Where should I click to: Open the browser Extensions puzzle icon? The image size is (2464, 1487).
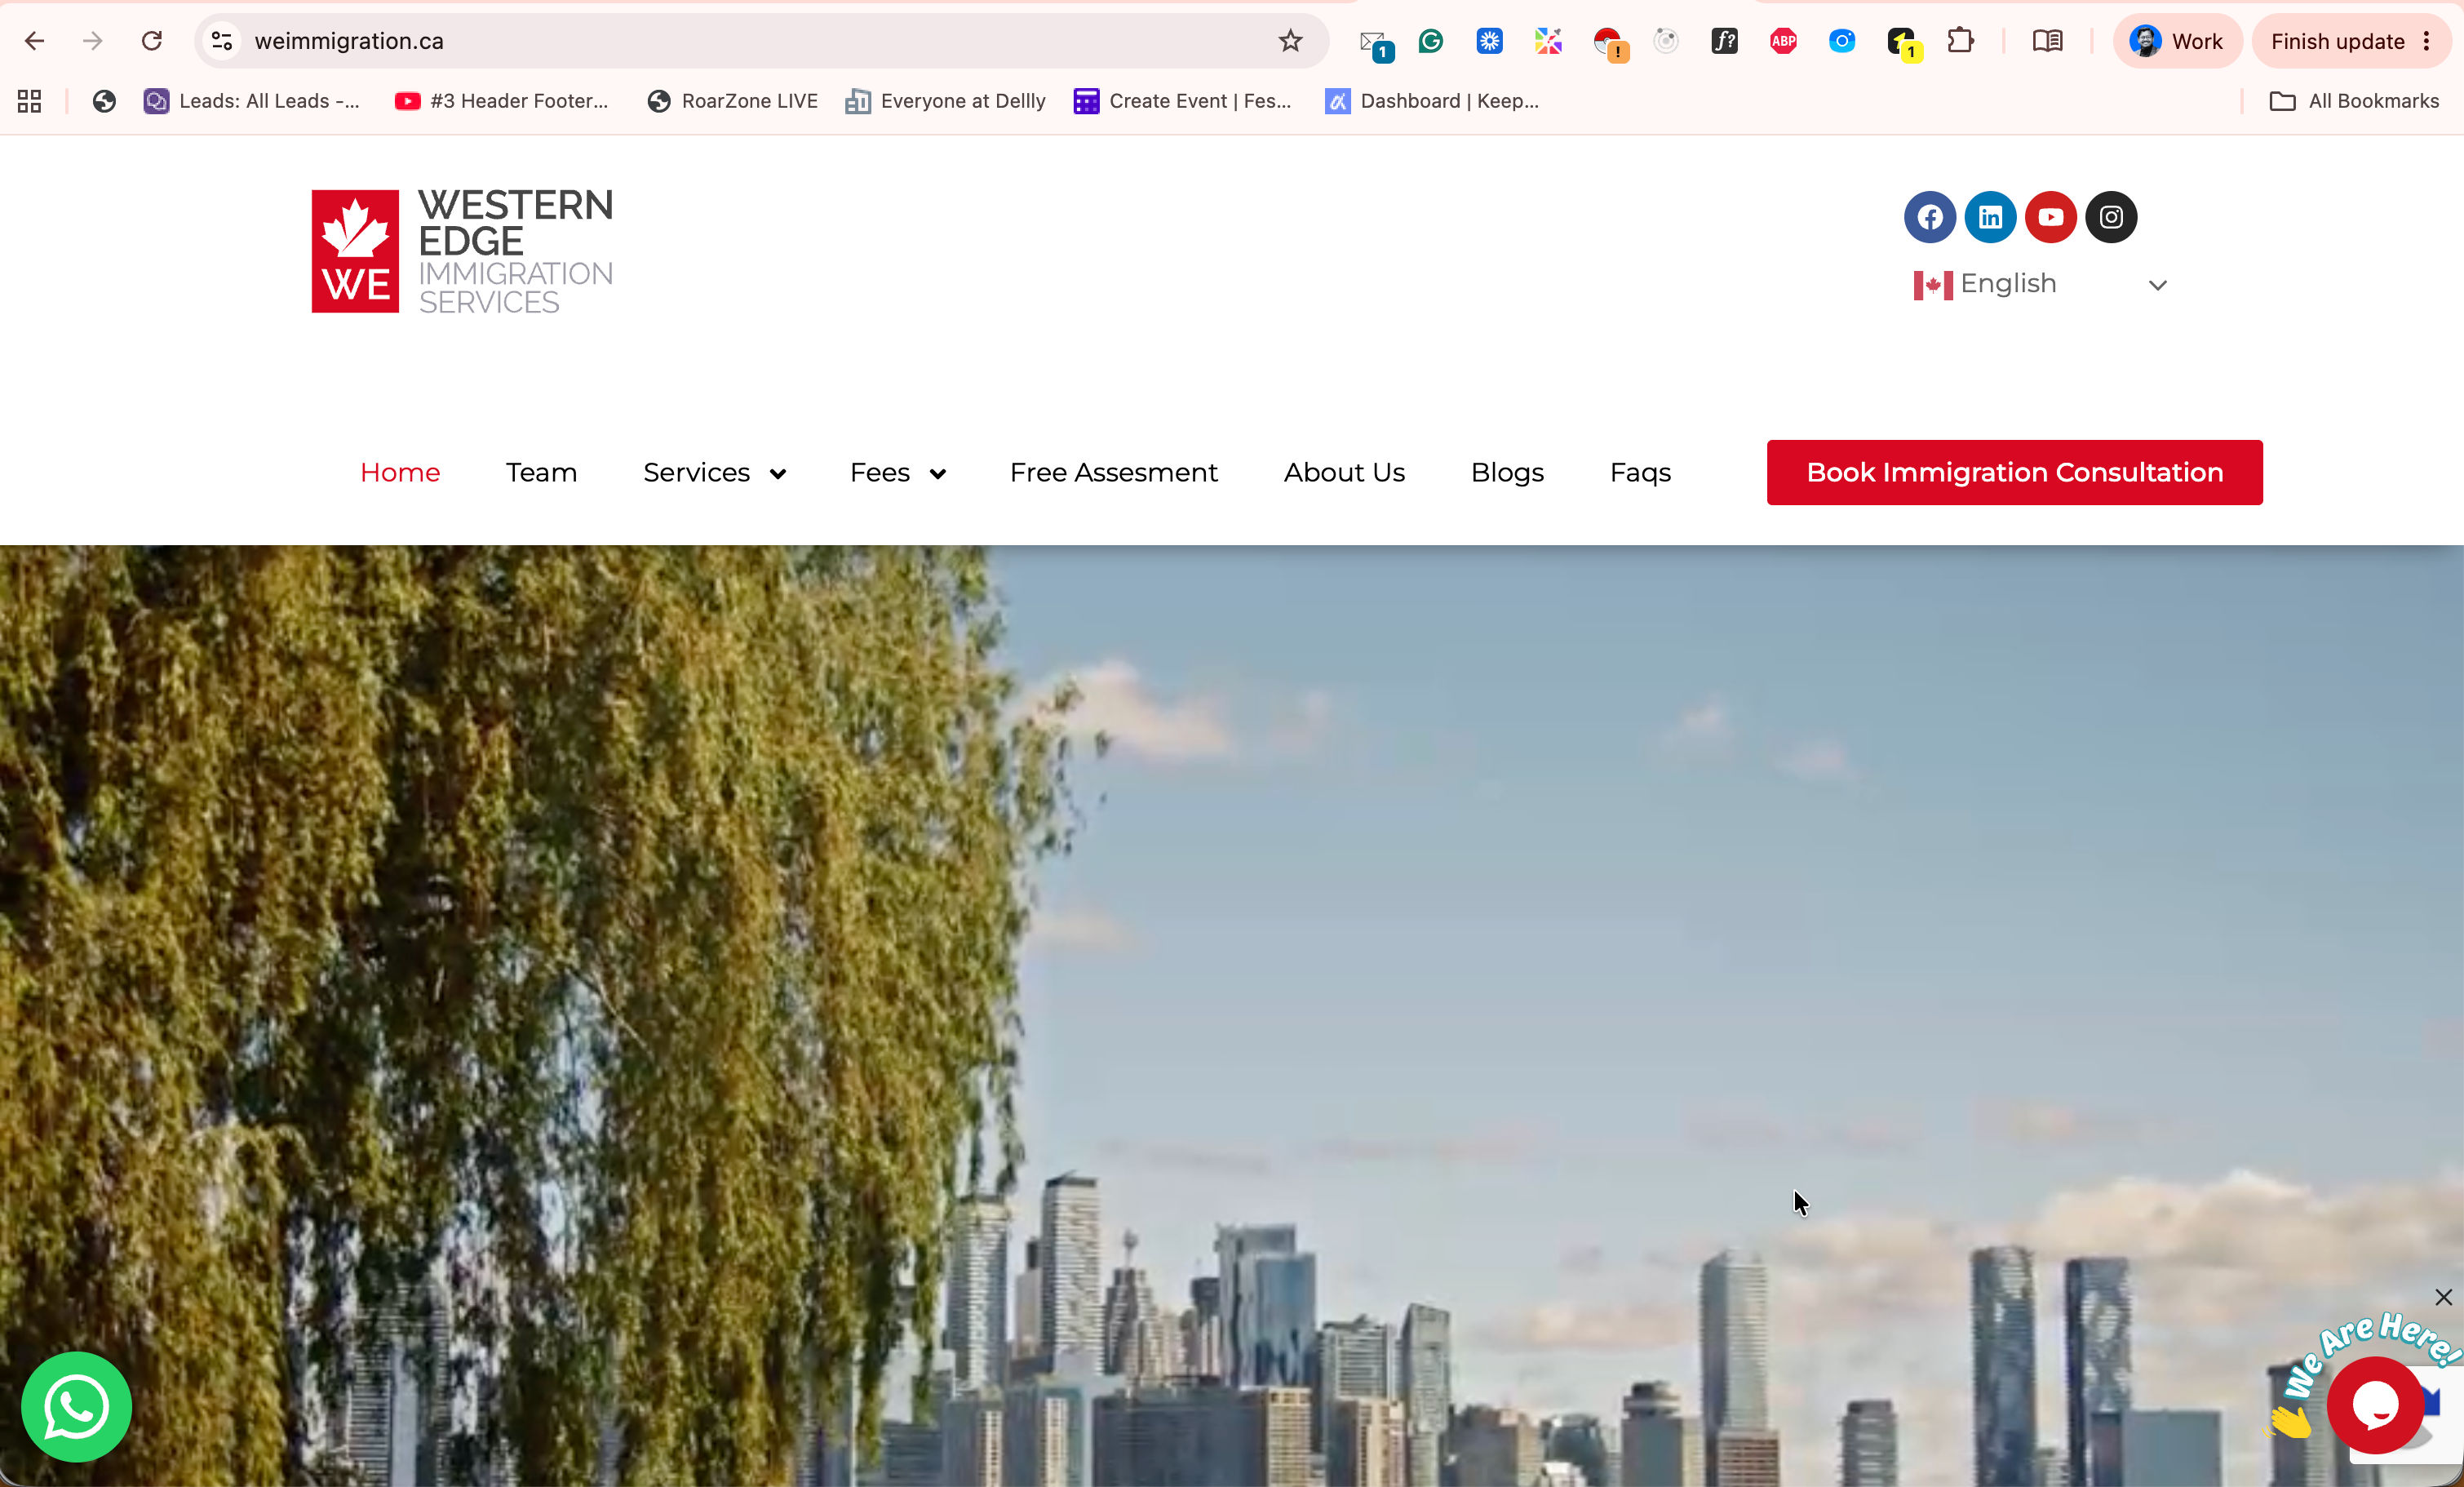pyautogui.click(x=1960, y=41)
